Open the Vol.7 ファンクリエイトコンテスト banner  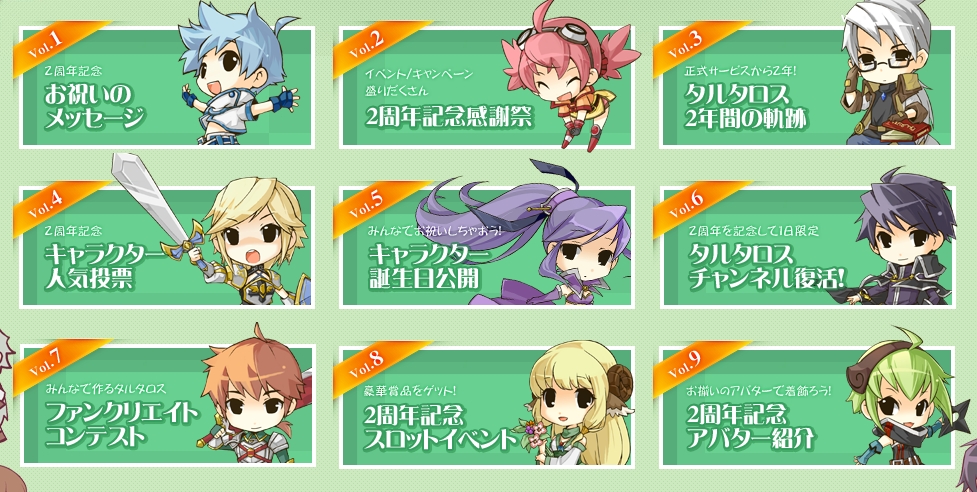[x=166, y=405]
